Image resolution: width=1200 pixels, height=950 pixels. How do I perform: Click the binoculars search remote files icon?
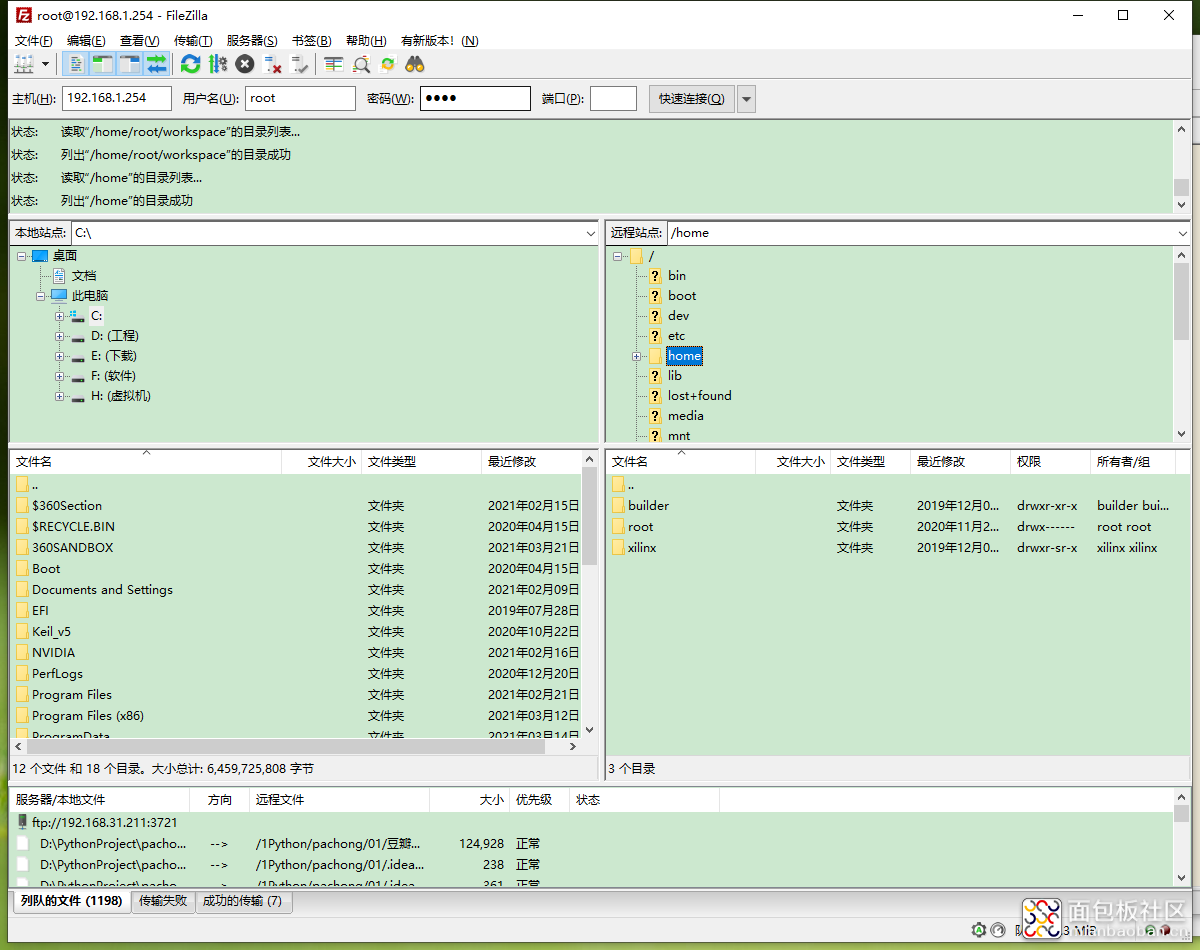pos(415,64)
